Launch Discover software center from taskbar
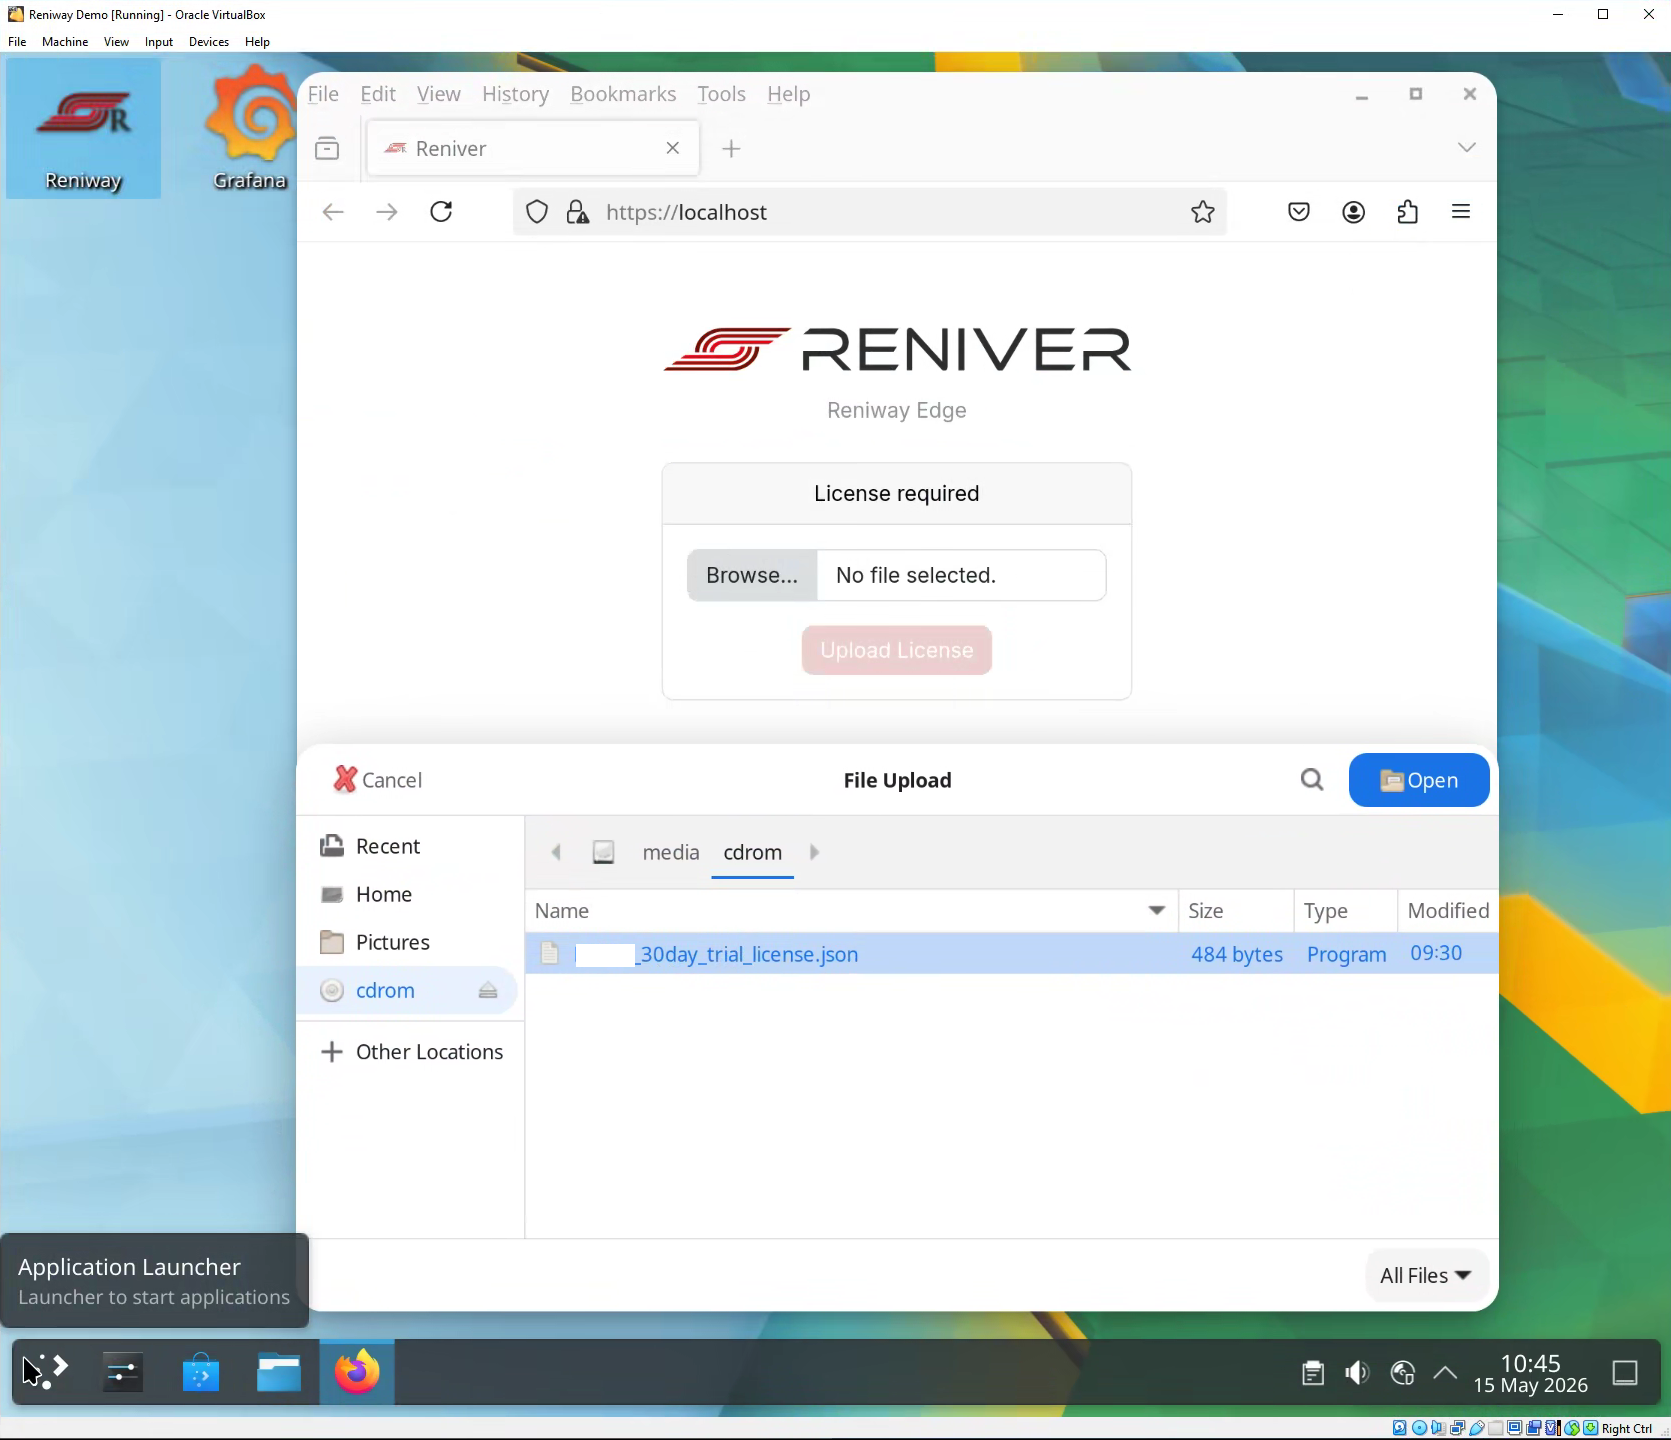 tap(201, 1372)
